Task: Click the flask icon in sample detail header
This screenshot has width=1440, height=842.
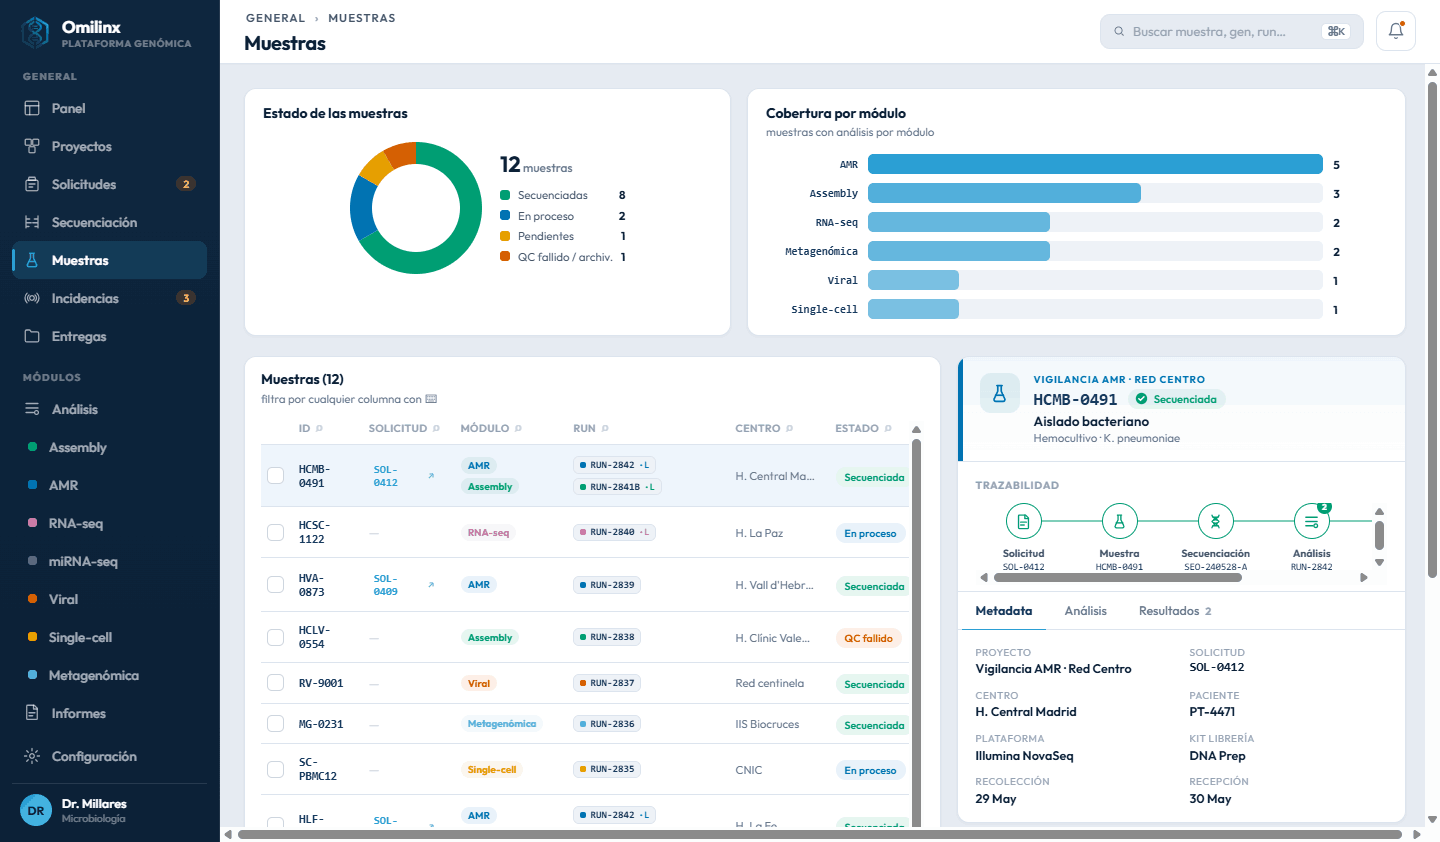Action: [999, 394]
